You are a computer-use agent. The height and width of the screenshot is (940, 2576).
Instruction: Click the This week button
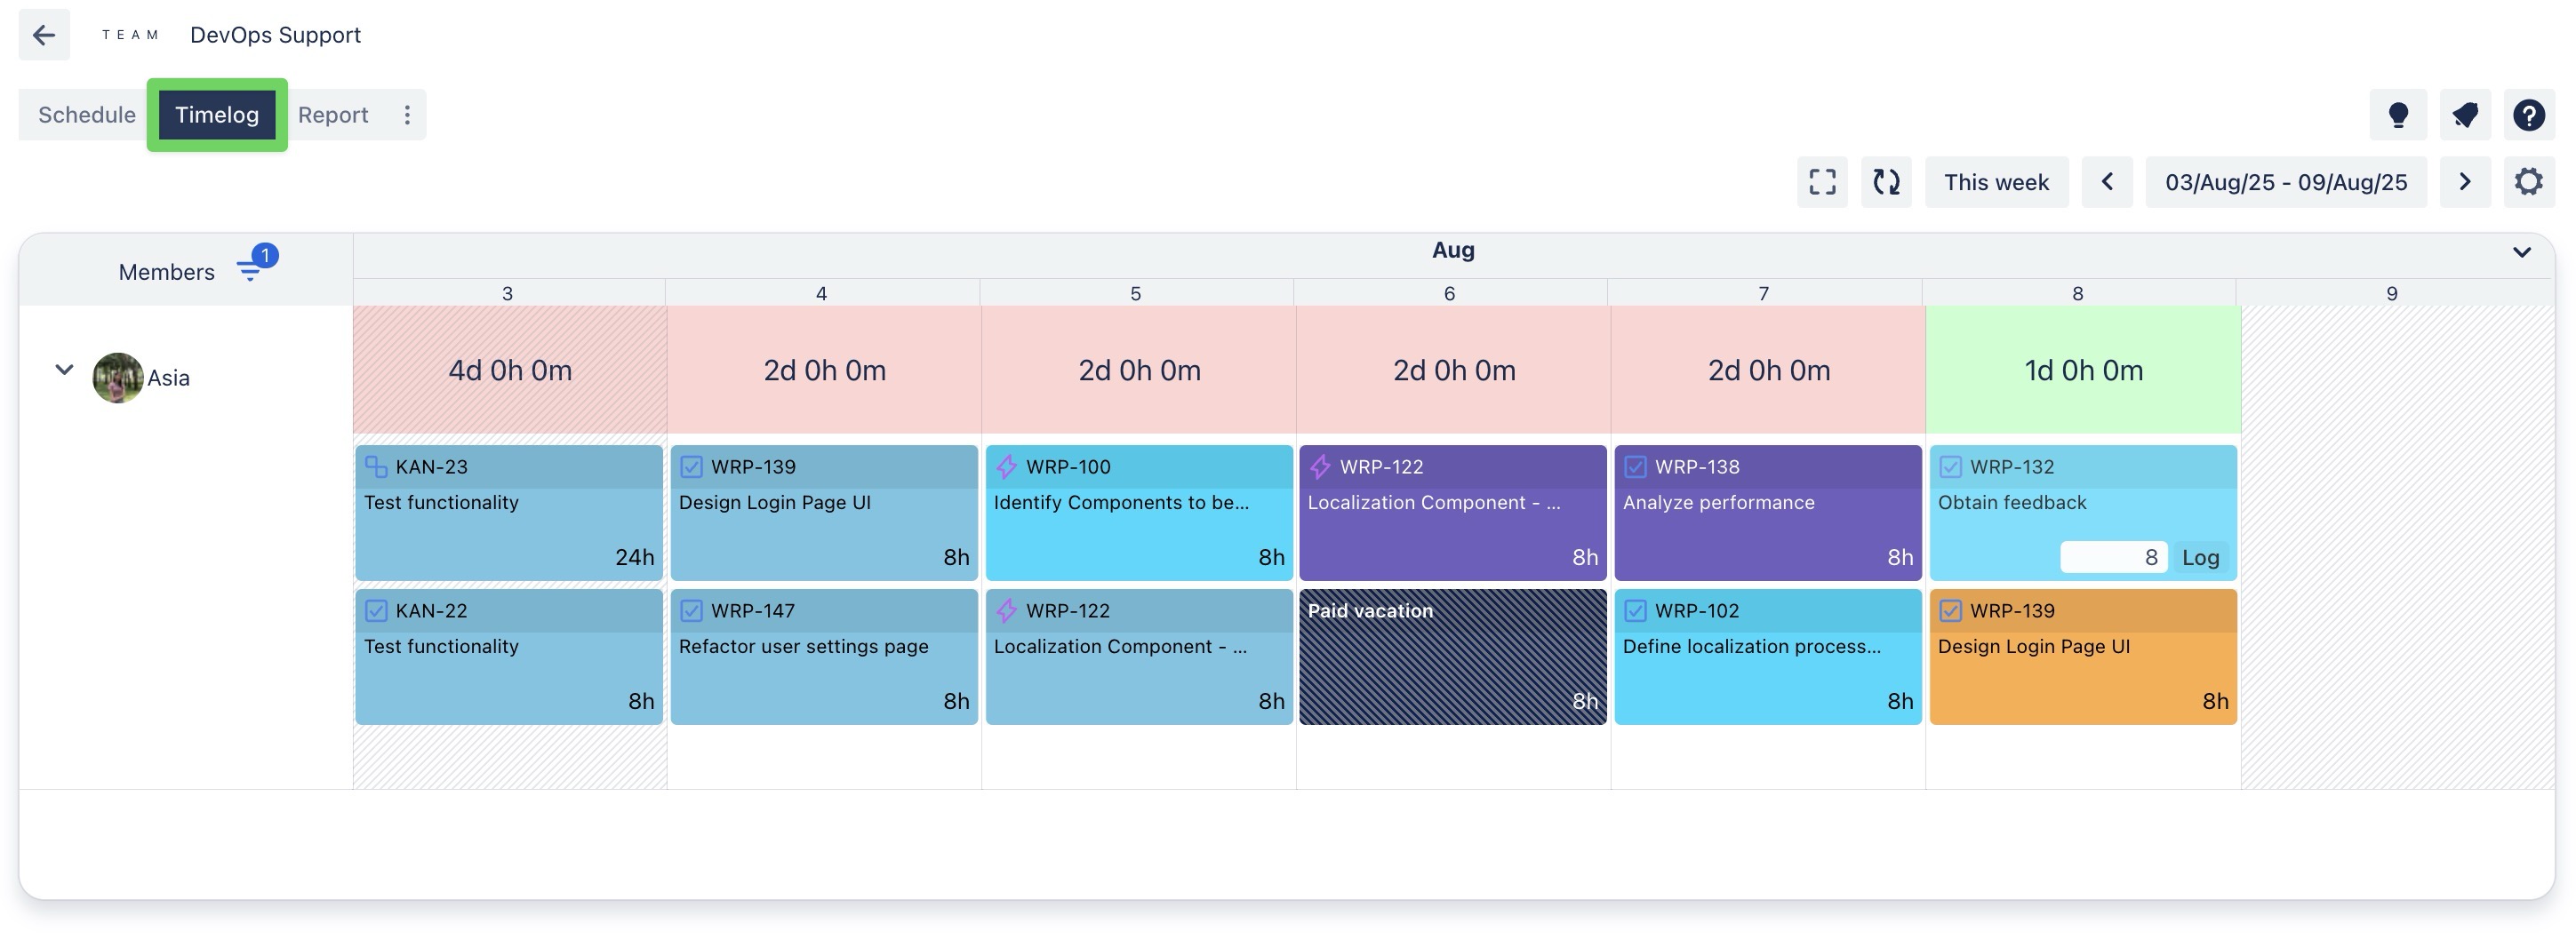pyautogui.click(x=1995, y=182)
